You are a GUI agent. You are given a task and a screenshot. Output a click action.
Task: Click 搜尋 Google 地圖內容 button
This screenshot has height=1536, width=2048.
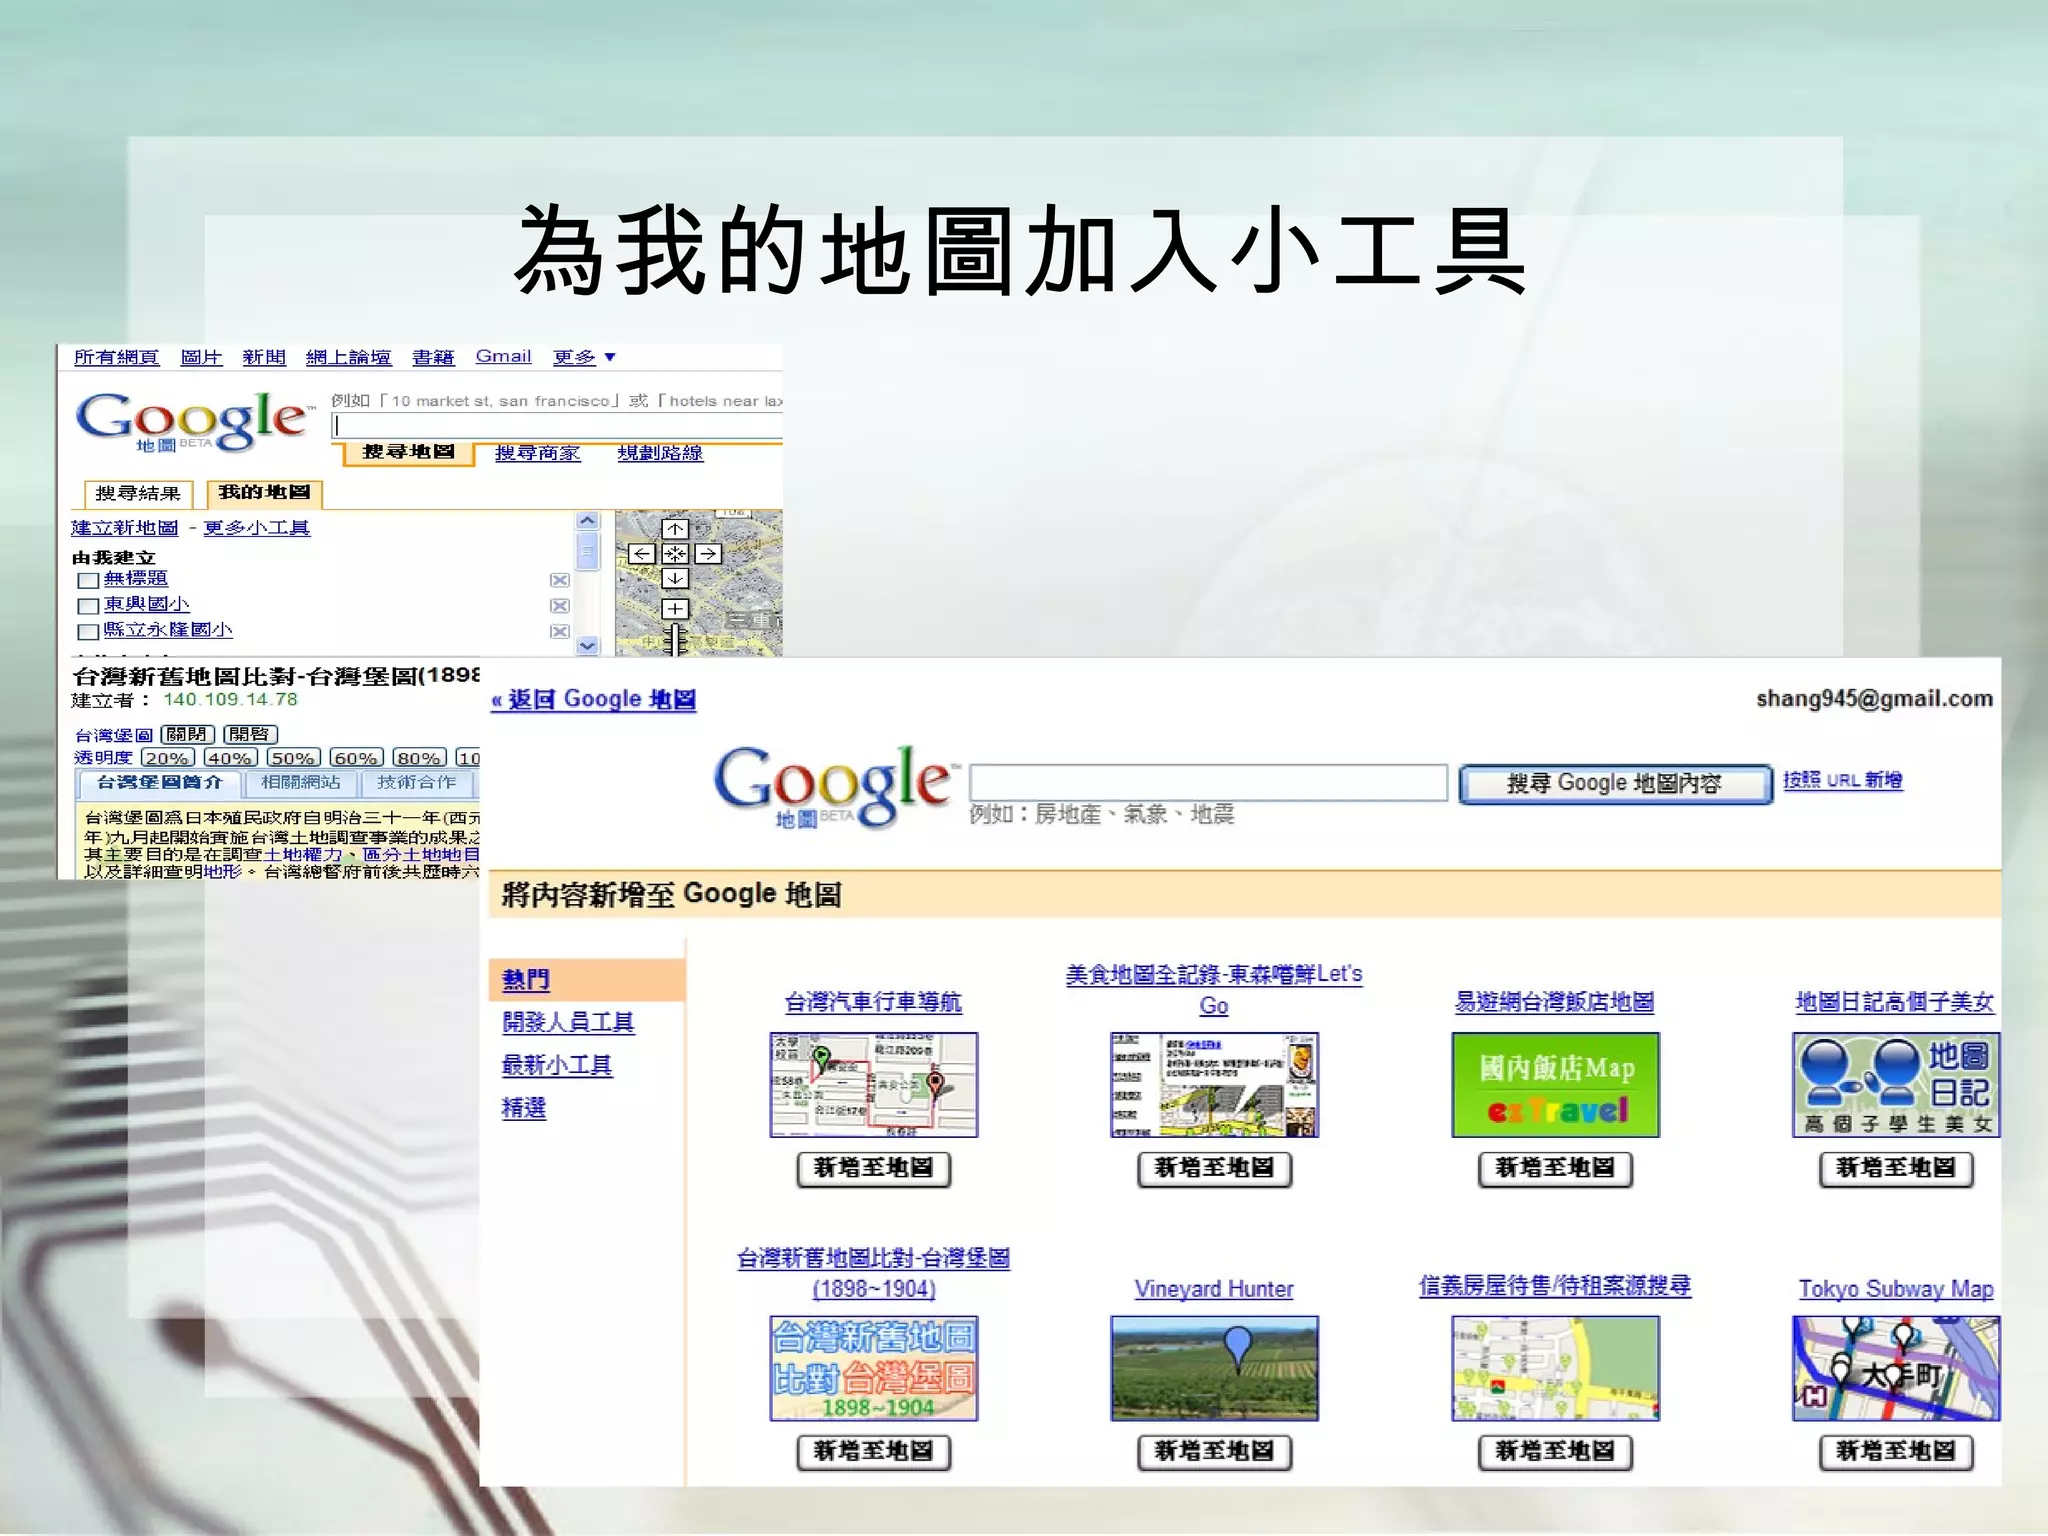click(x=1614, y=784)
